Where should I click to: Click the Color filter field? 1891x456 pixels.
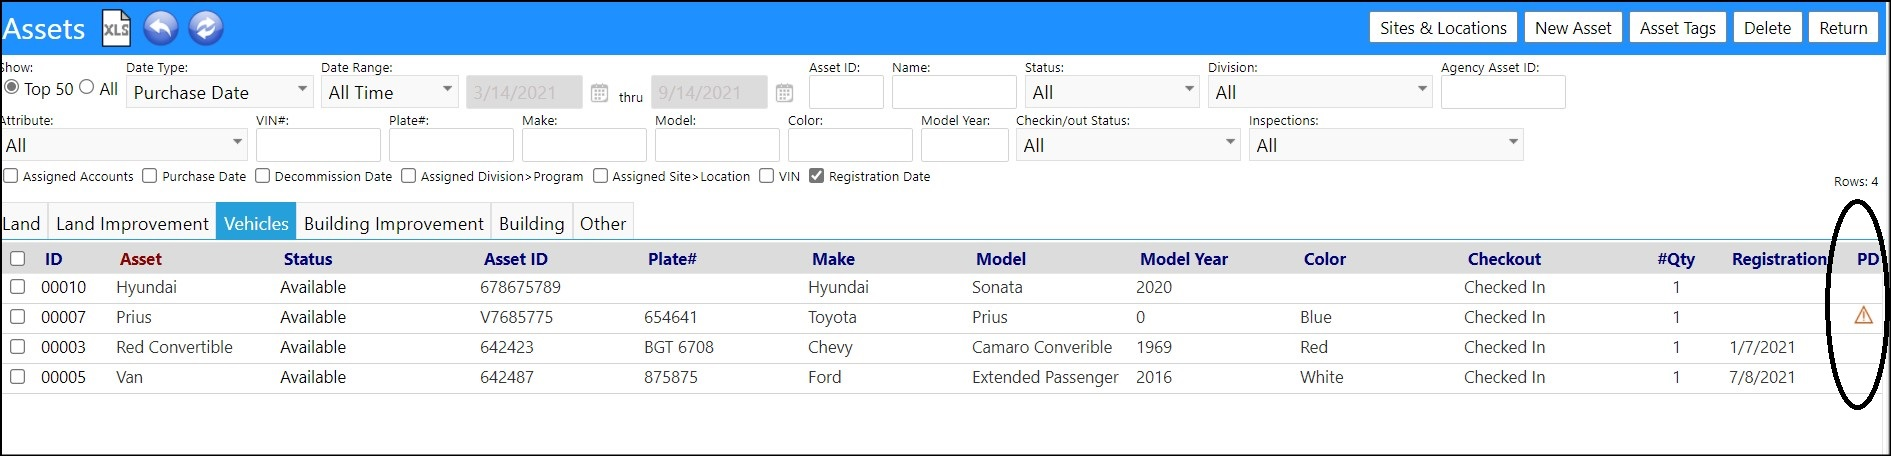850,145
